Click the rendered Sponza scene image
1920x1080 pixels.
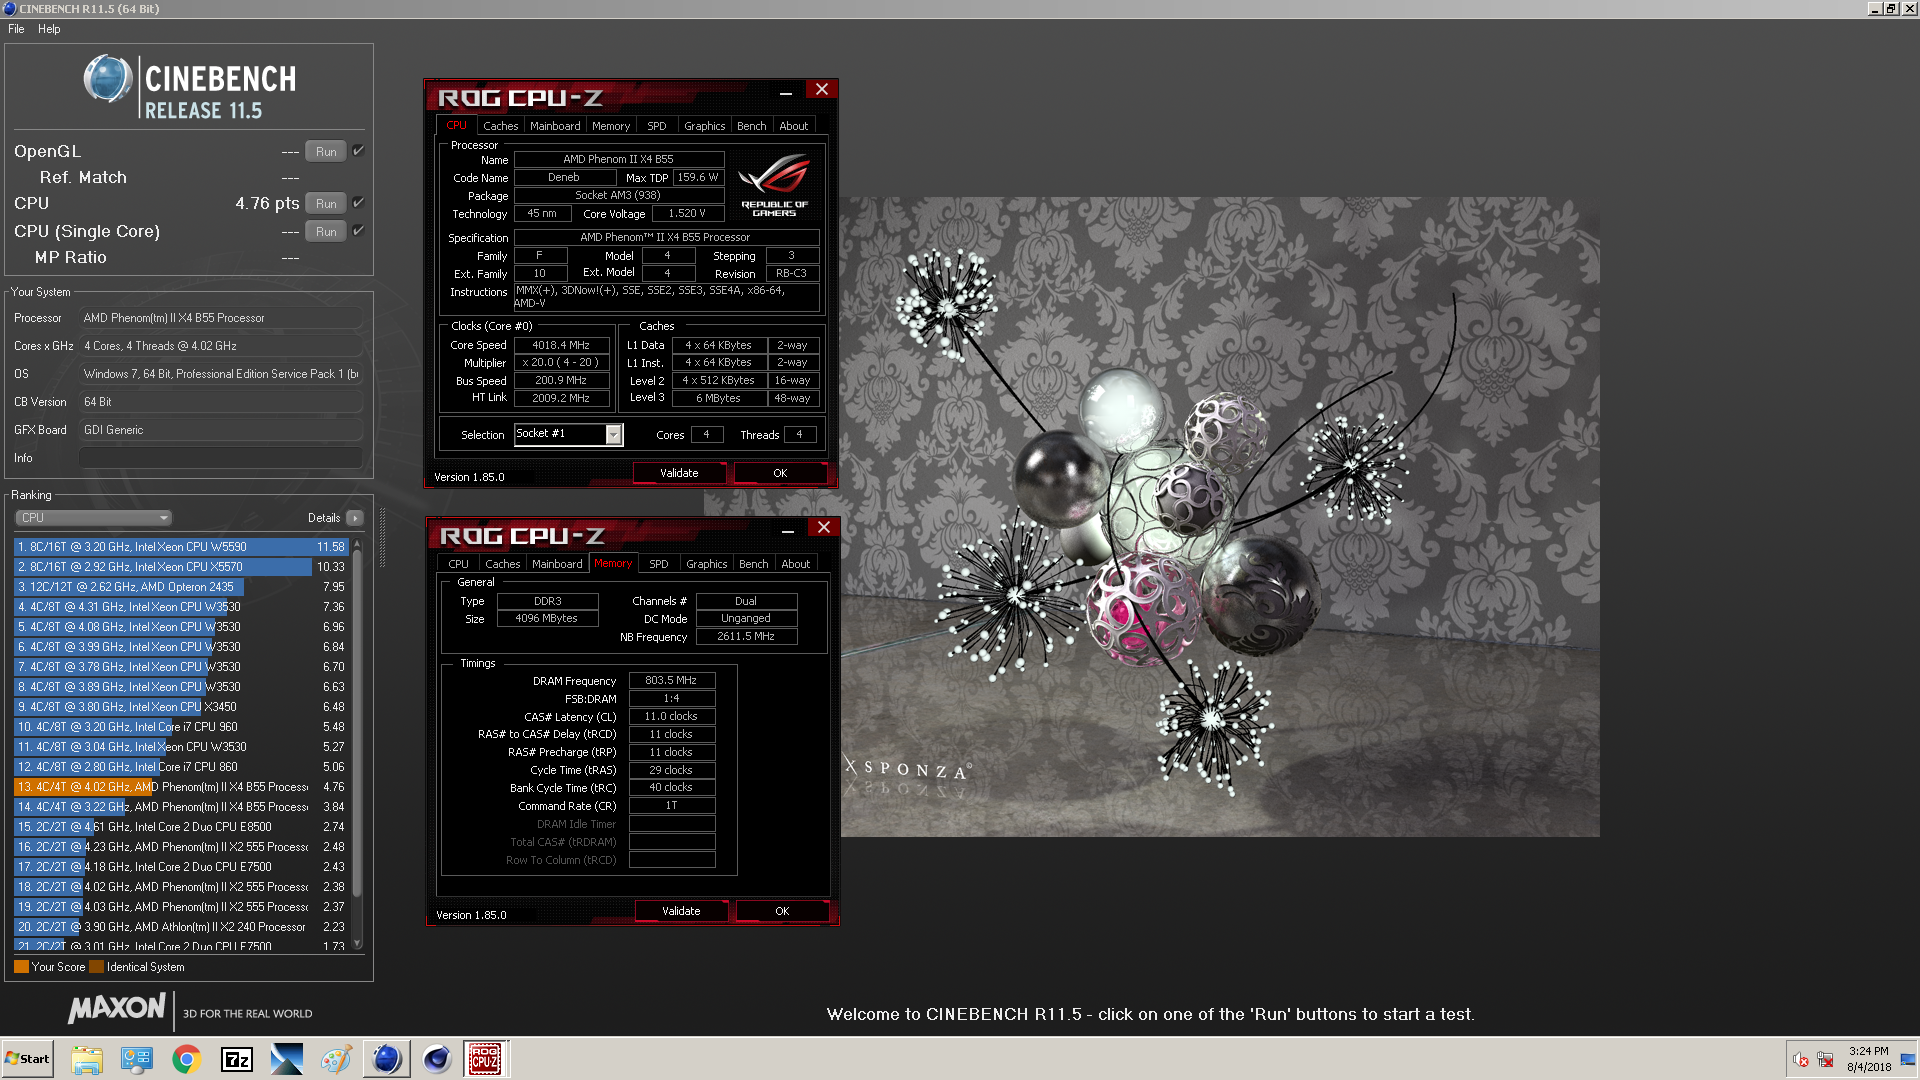coord(1220,517)
